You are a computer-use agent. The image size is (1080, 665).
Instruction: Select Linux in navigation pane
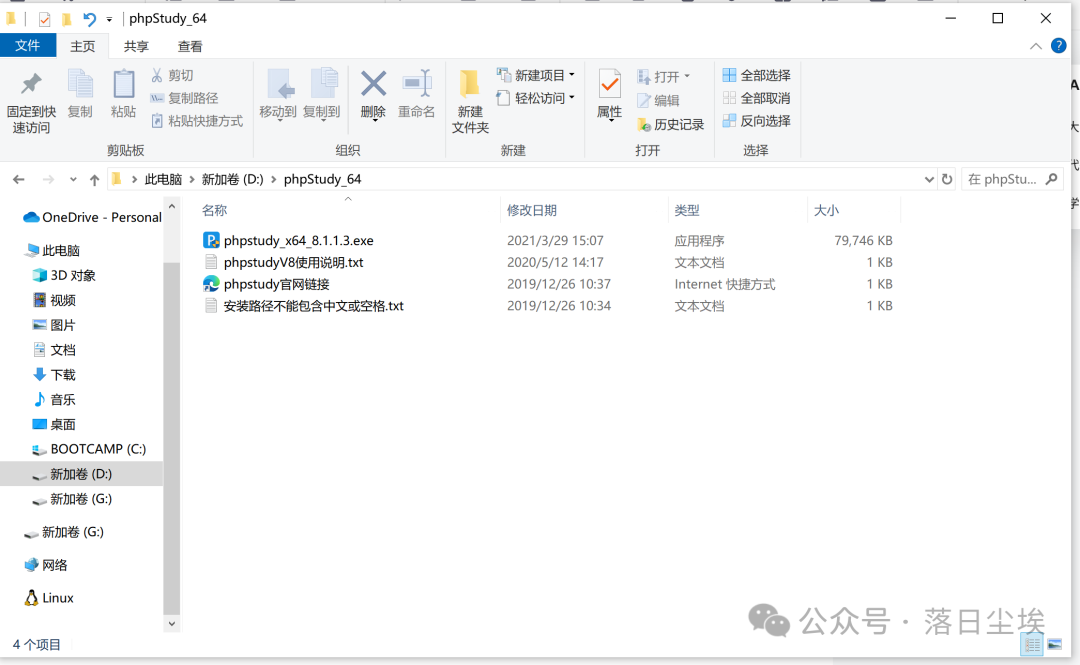tap(48, 598)
